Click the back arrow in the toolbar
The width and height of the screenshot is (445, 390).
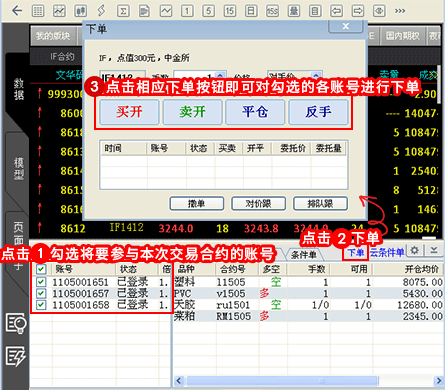click(17, 11)
